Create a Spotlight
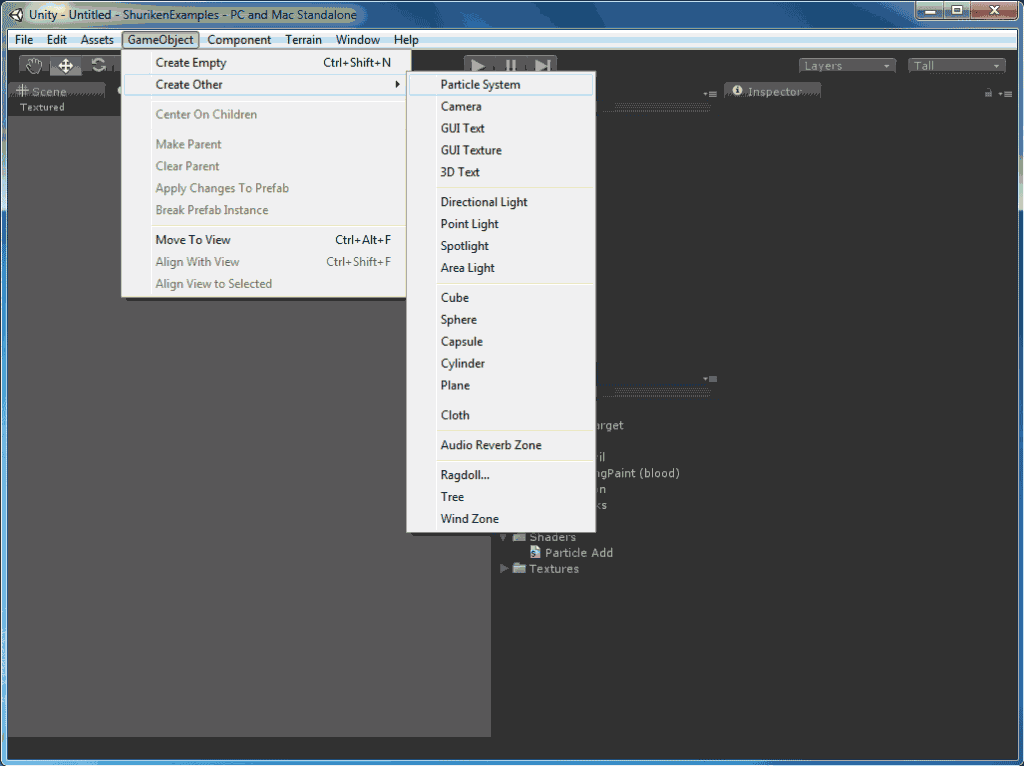The height and width of the screenshot is (766, 1024). pyautogui.click(x=501, y=246)
